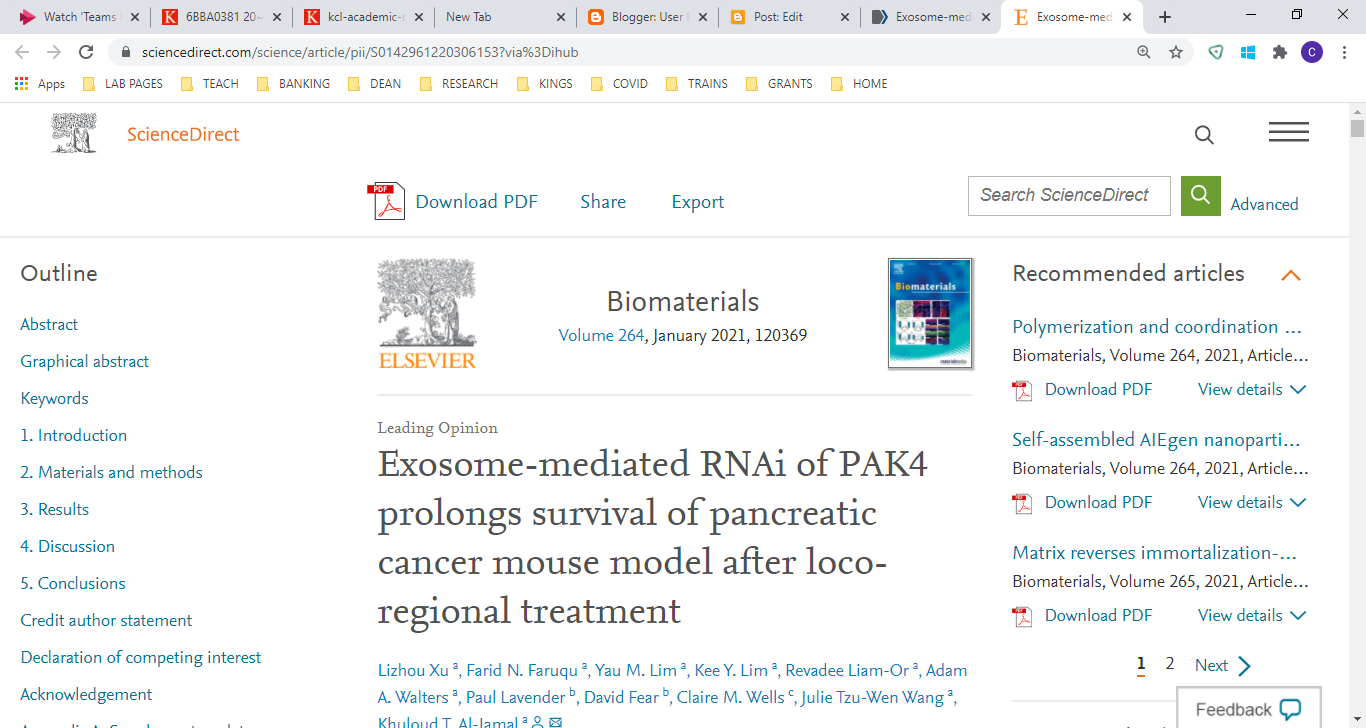Open the RESEARCH bookmark folder

click(458, 84)
